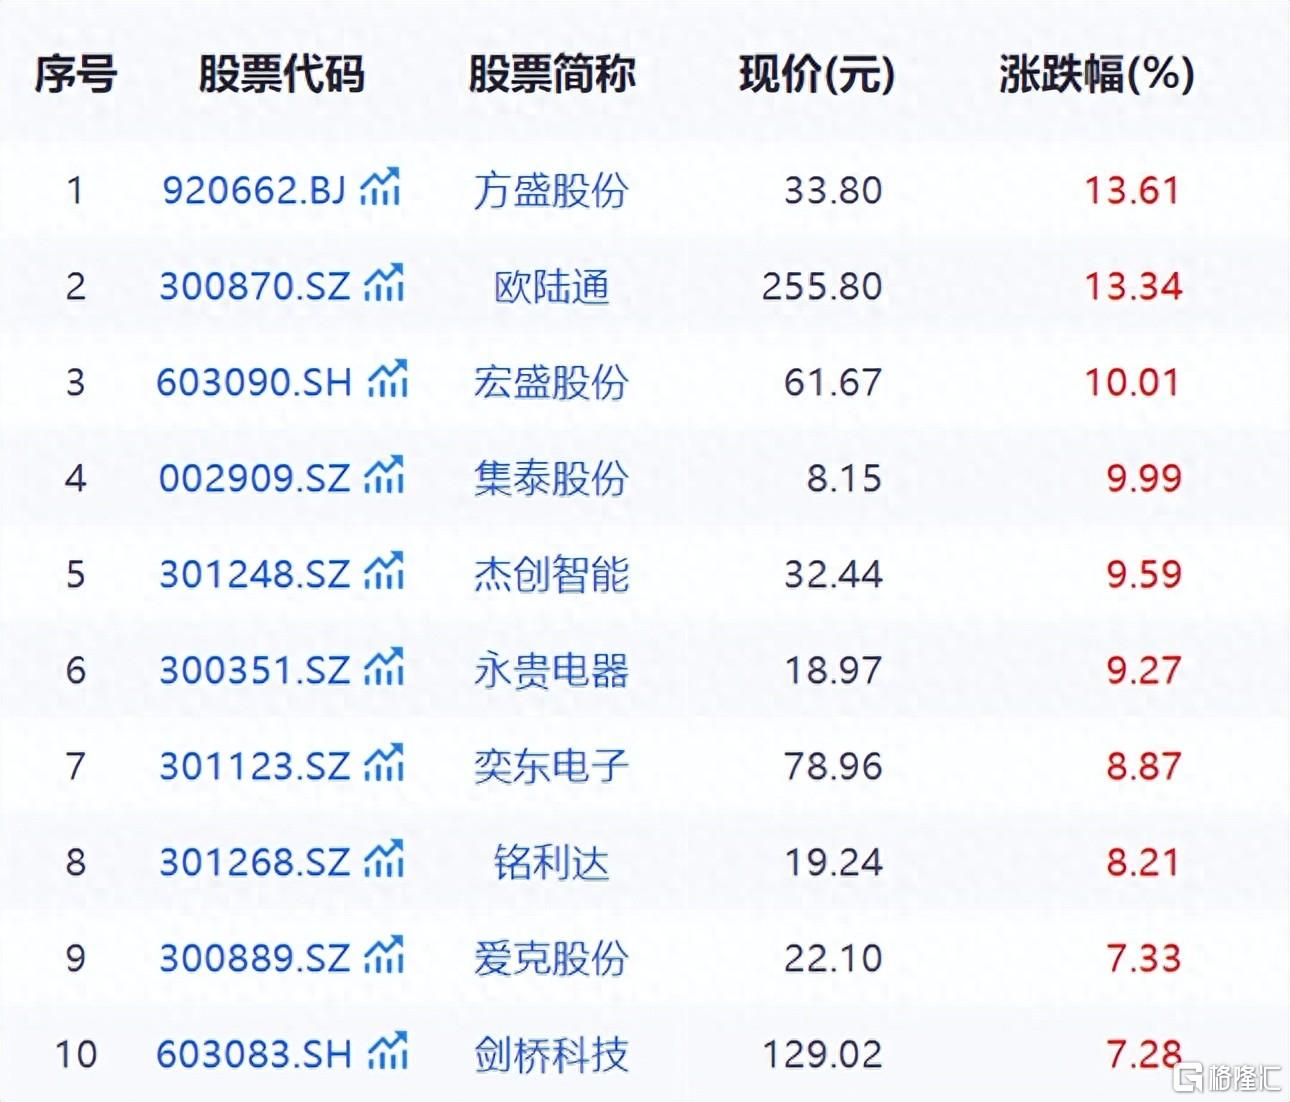This screenshot has width=1290, height=1102.
Task: Open stock code 920662.BJ
Action: coord(254,190)
